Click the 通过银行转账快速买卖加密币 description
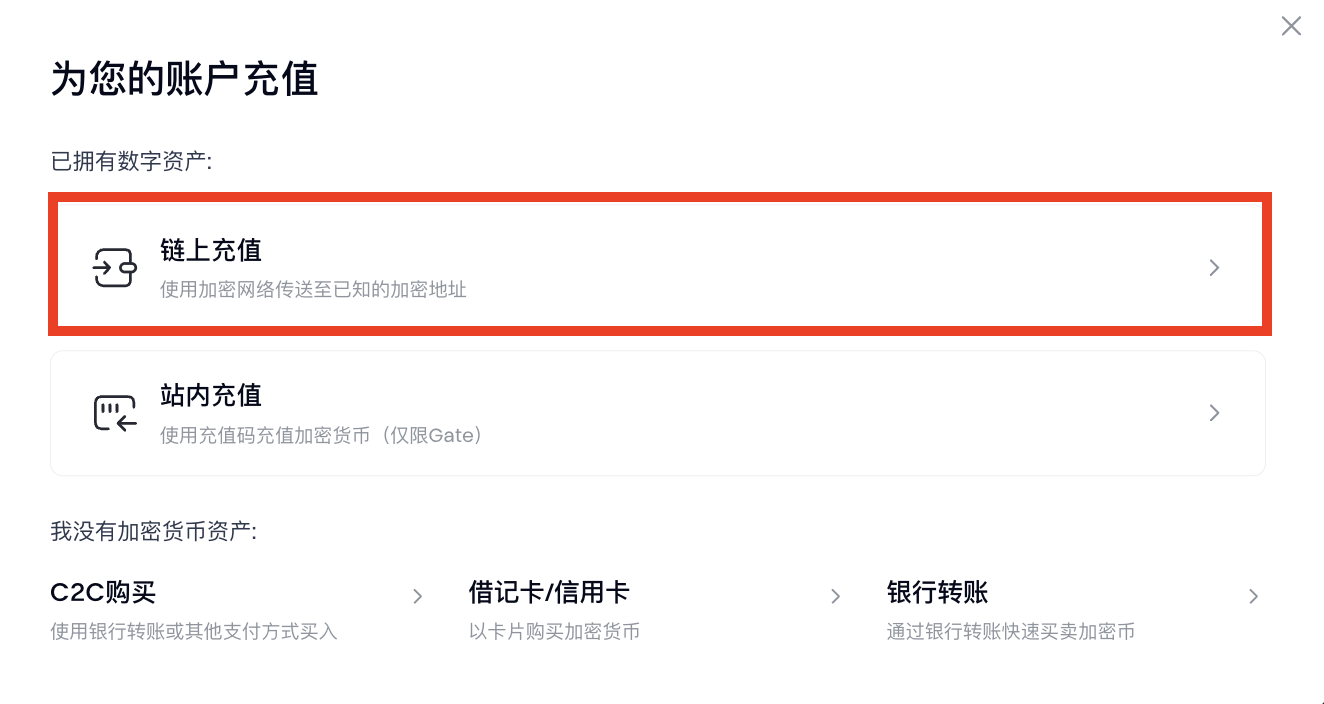Screen dimensions: 1324x704 [1010, 631]
